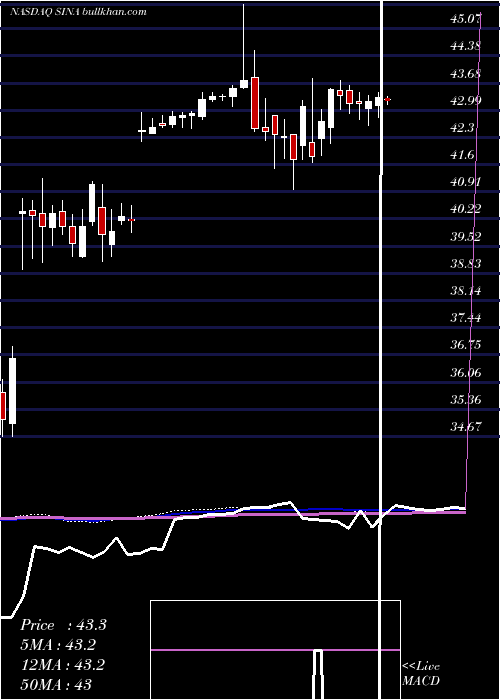This screenshot has height=700, width=500.
Task: Select the 39.52 price axis label
Action: pyautogui.click(x=466, y=237)
